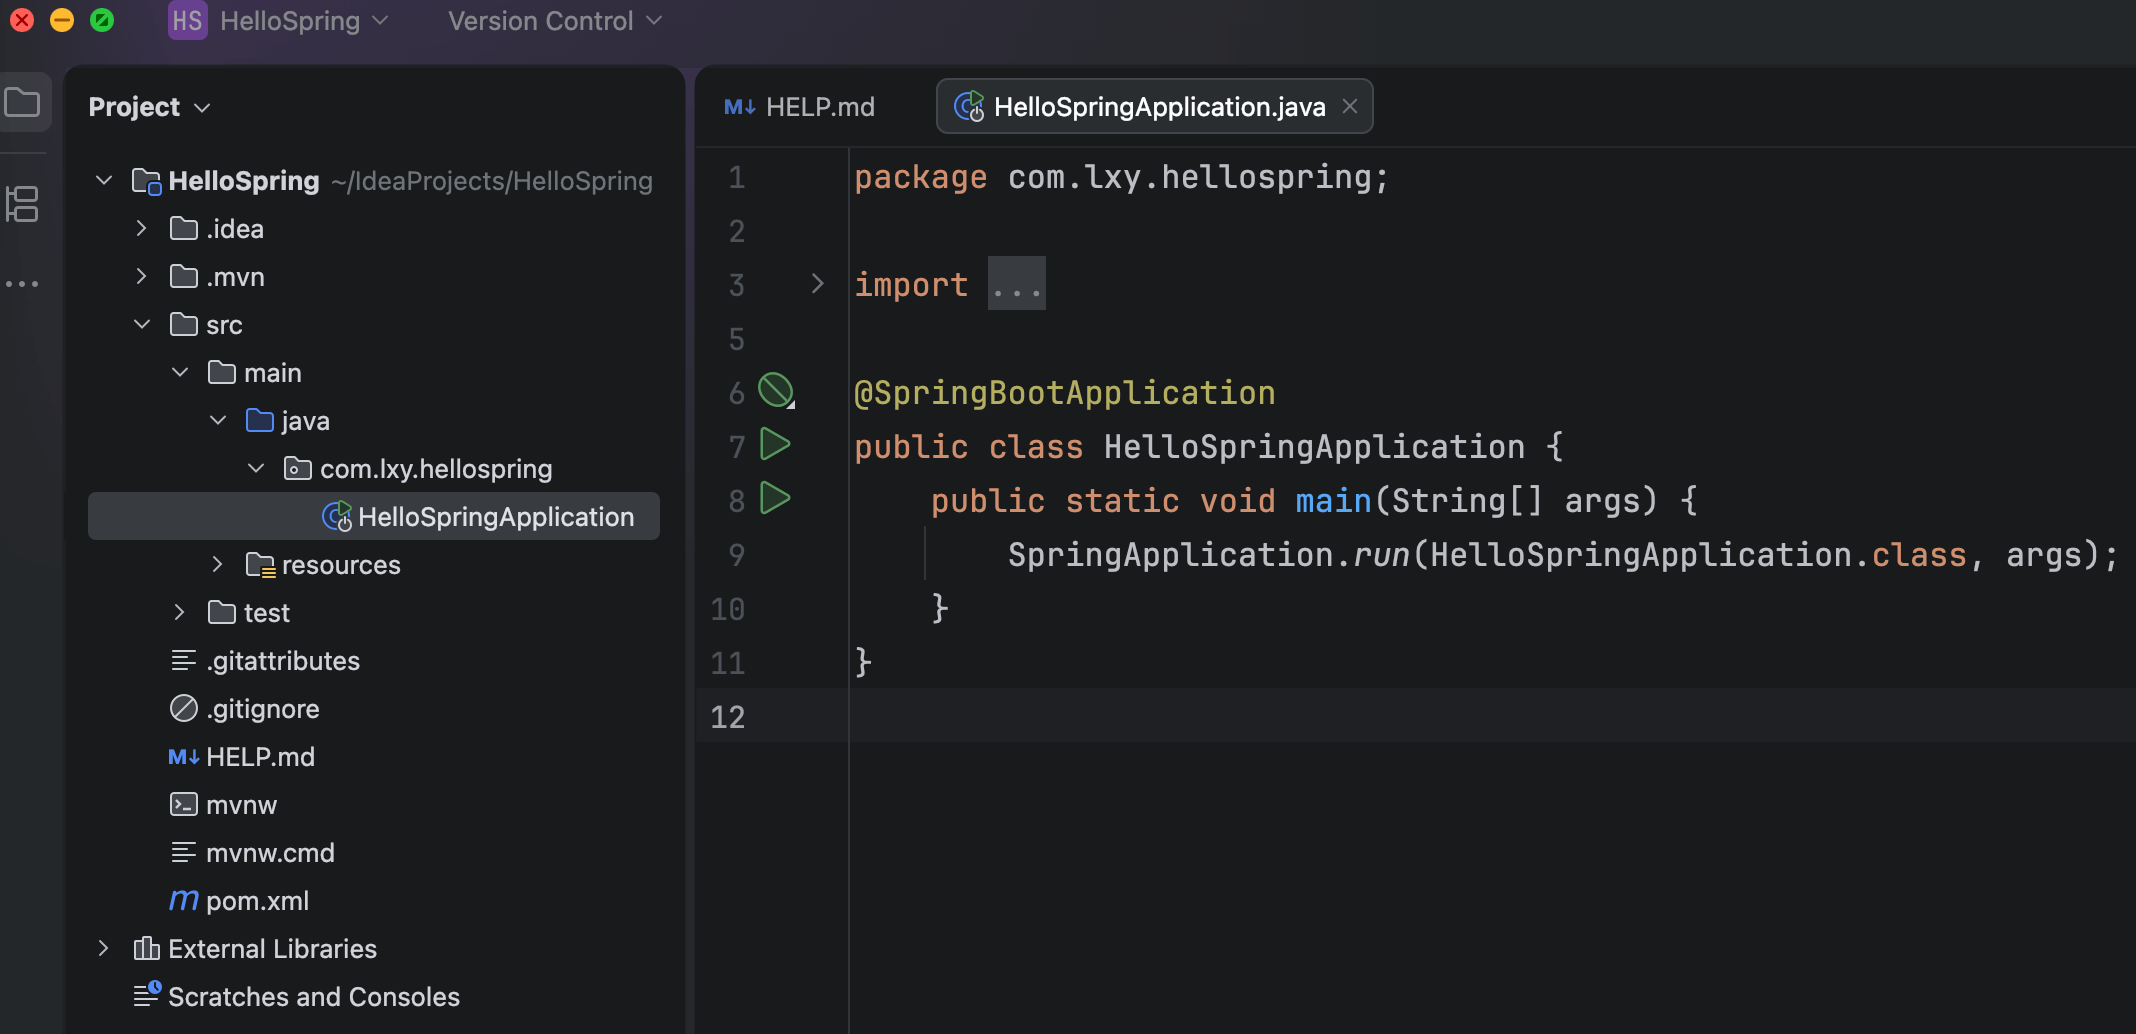Viewport: 2136px width, 1034px height.
Task: Click the HS project badge icon
Action: [x=187, y=21]
